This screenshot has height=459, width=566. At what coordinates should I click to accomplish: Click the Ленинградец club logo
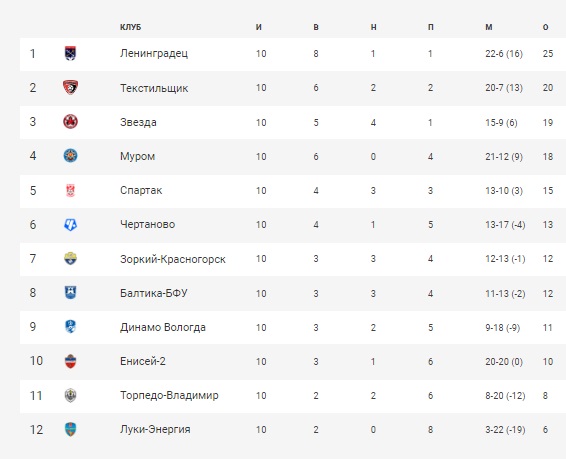(x=70, y=53)
